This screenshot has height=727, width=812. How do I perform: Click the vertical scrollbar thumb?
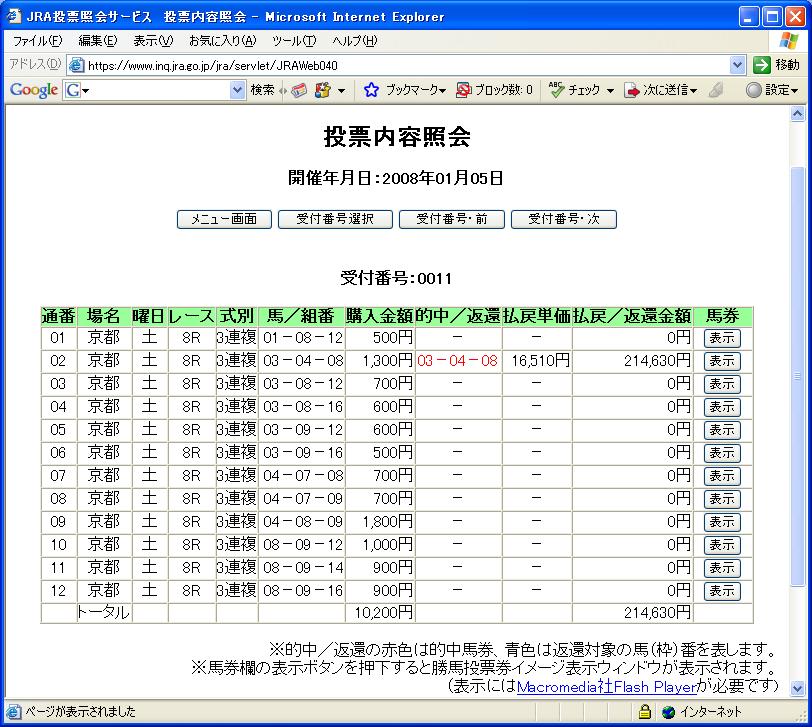click(798, 376)
